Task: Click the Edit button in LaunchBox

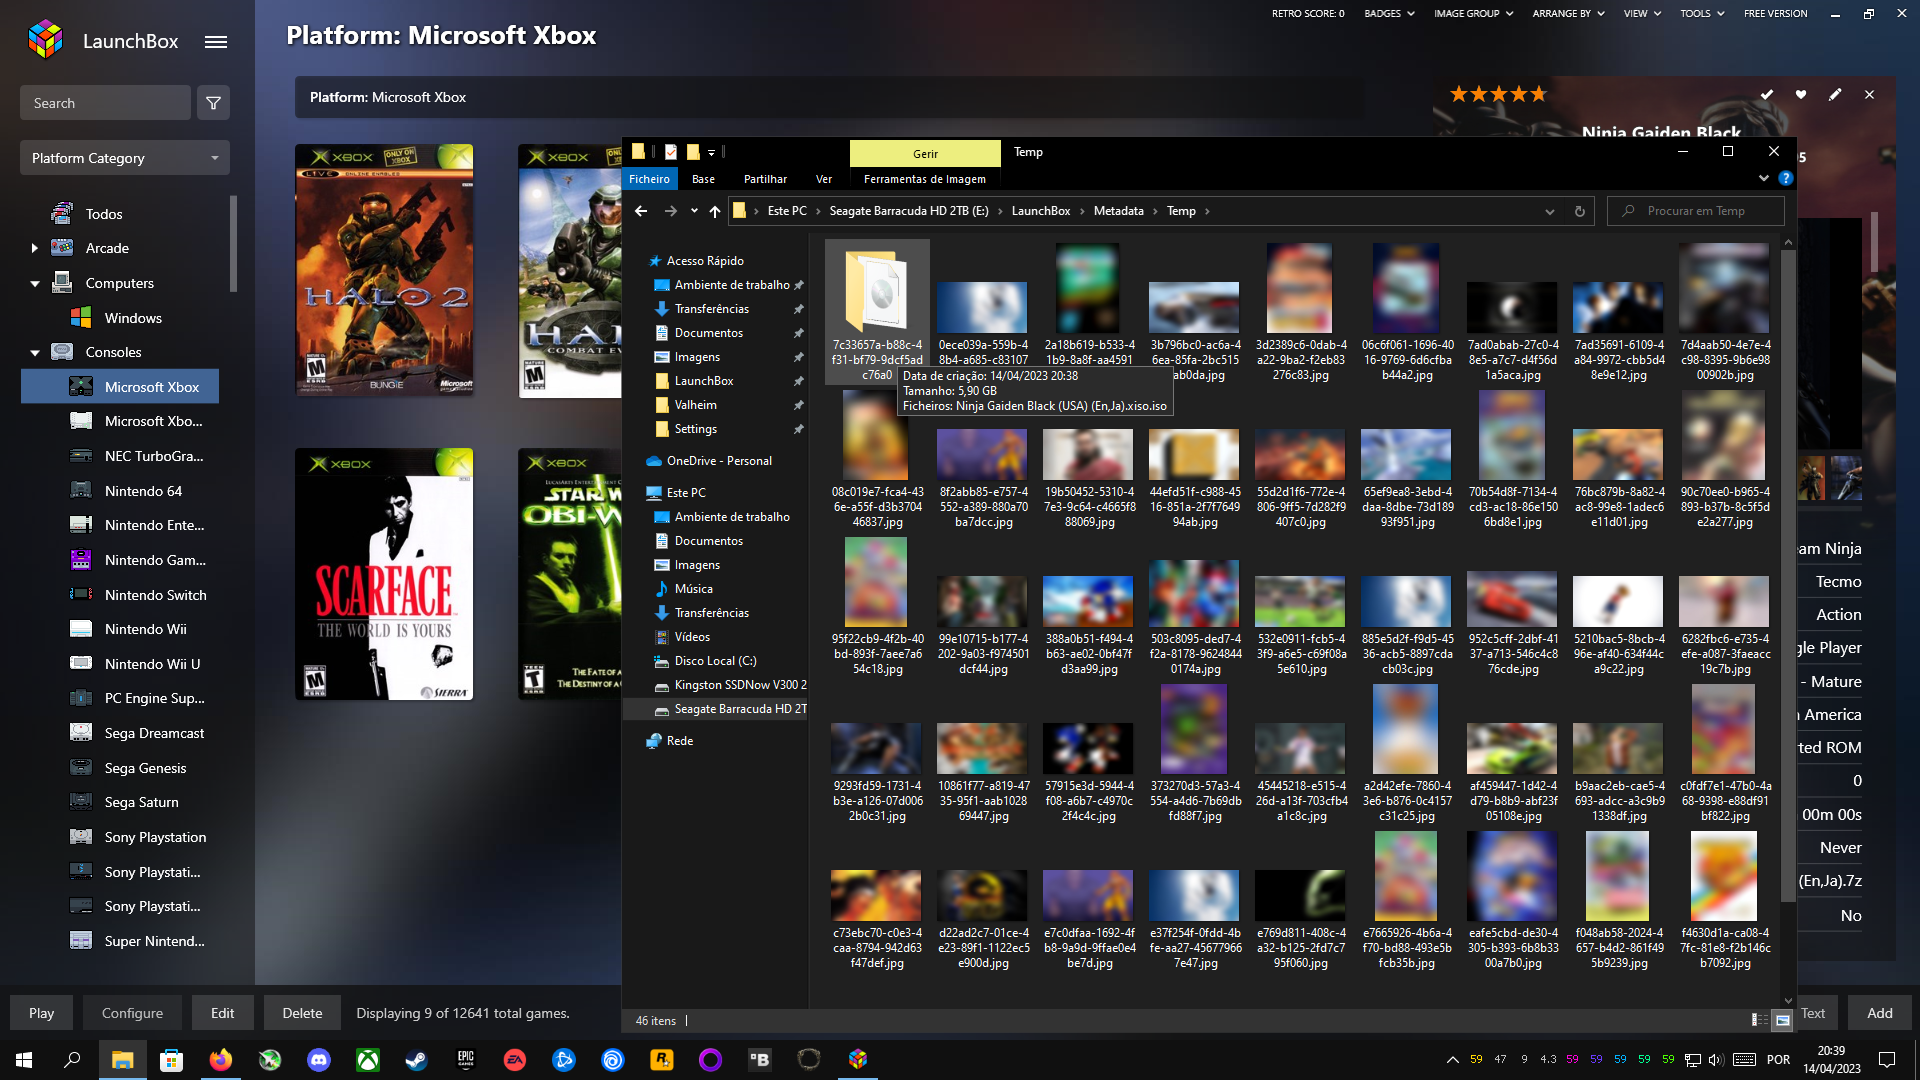Action: (222, 1013)
